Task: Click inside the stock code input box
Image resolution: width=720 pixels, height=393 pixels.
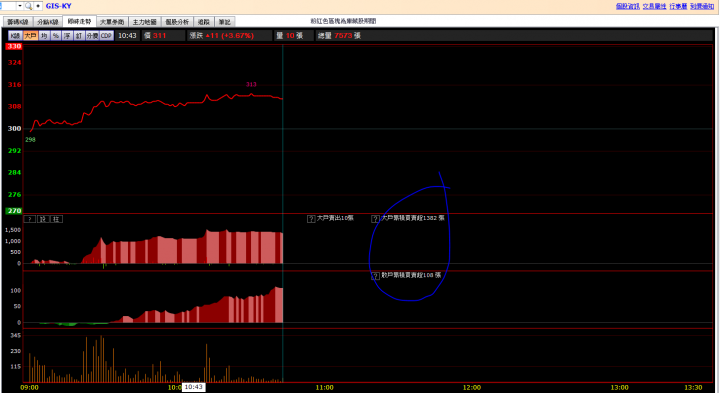Action: point(8,6)
